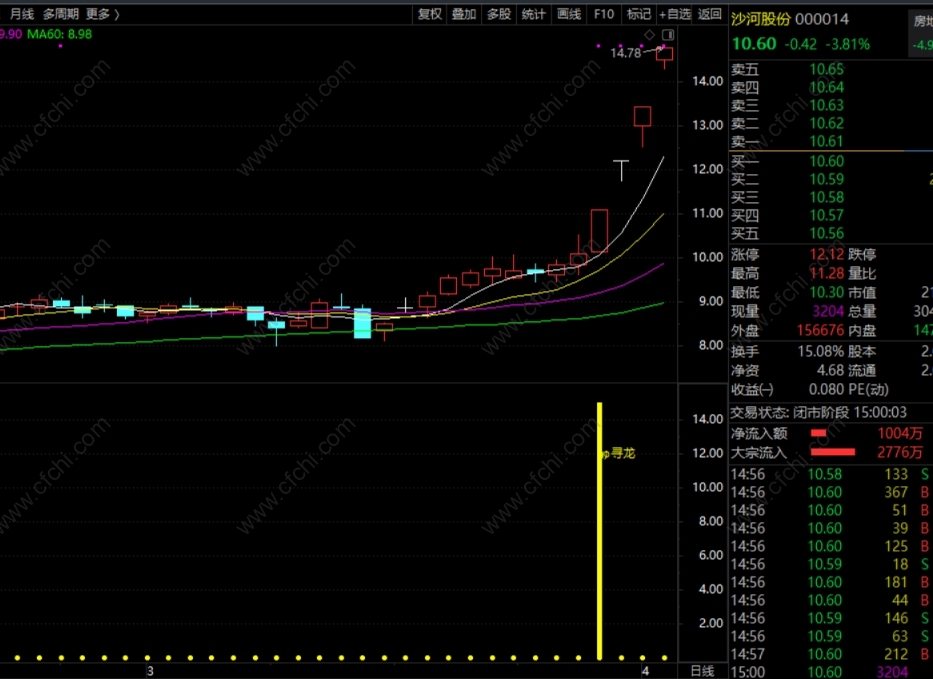
Task: Open the 复权 adjustment option
Action: tap(430, 14)
